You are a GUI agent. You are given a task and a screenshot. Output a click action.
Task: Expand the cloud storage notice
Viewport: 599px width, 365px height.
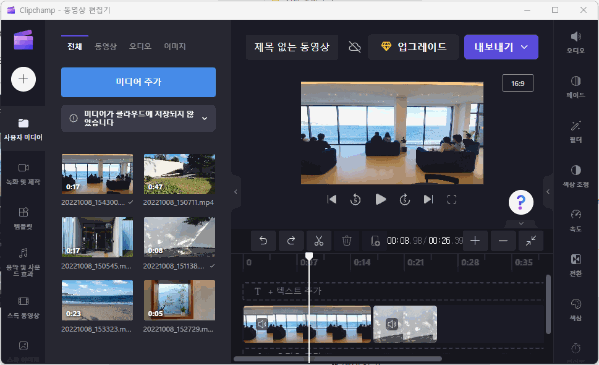(205, 118)
